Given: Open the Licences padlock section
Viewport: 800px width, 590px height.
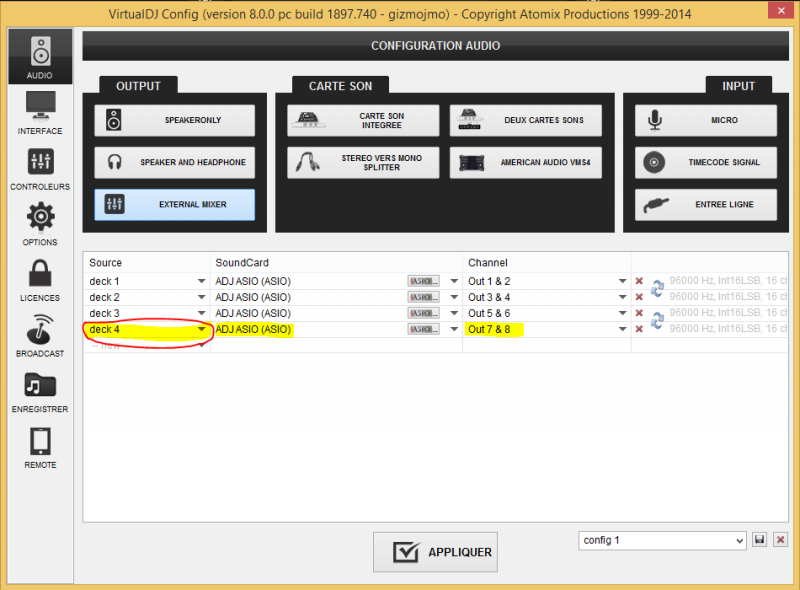Looking at the screenshot, I should [40, 280].
